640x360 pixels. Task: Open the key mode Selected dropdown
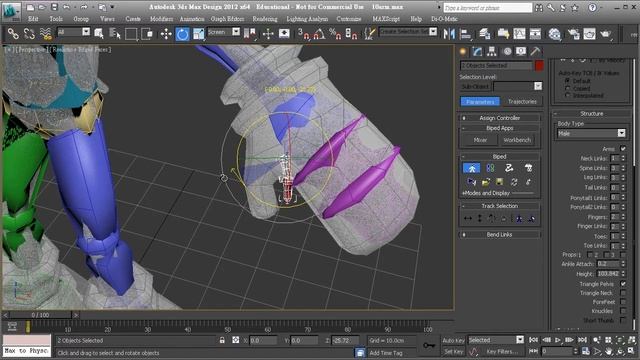pyautogui.click(x=496, y=340)
